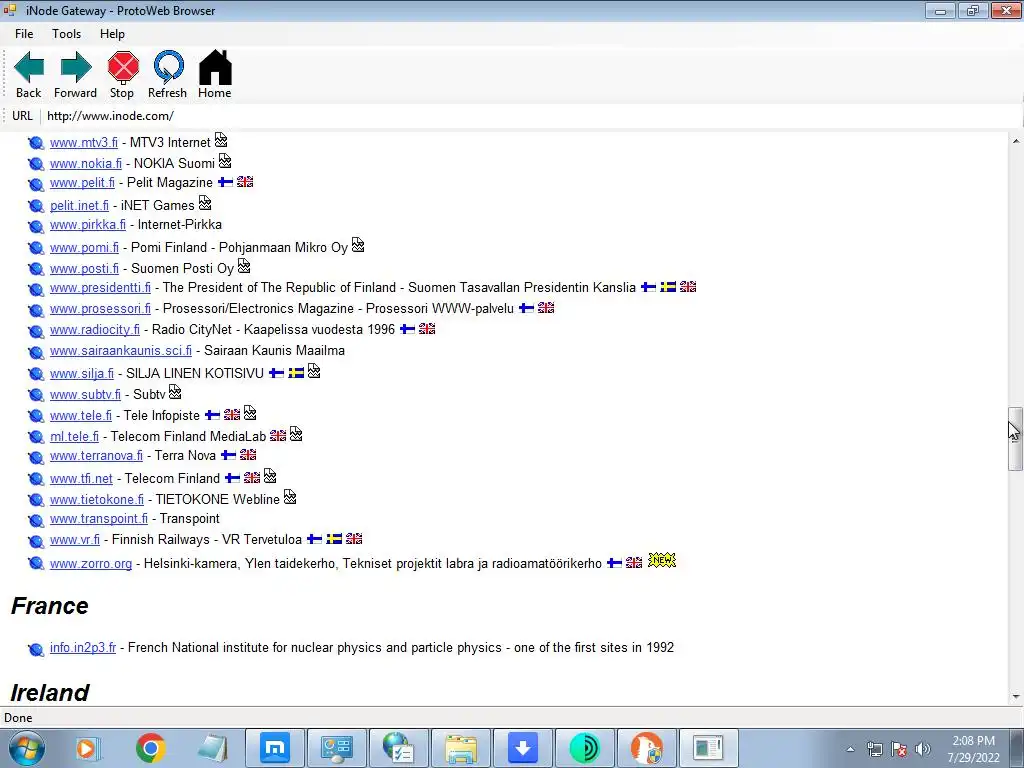Open the Maxthon browser taskbar icon
This screenshot has width=1024, height=768.
click(x=274, y=748)
